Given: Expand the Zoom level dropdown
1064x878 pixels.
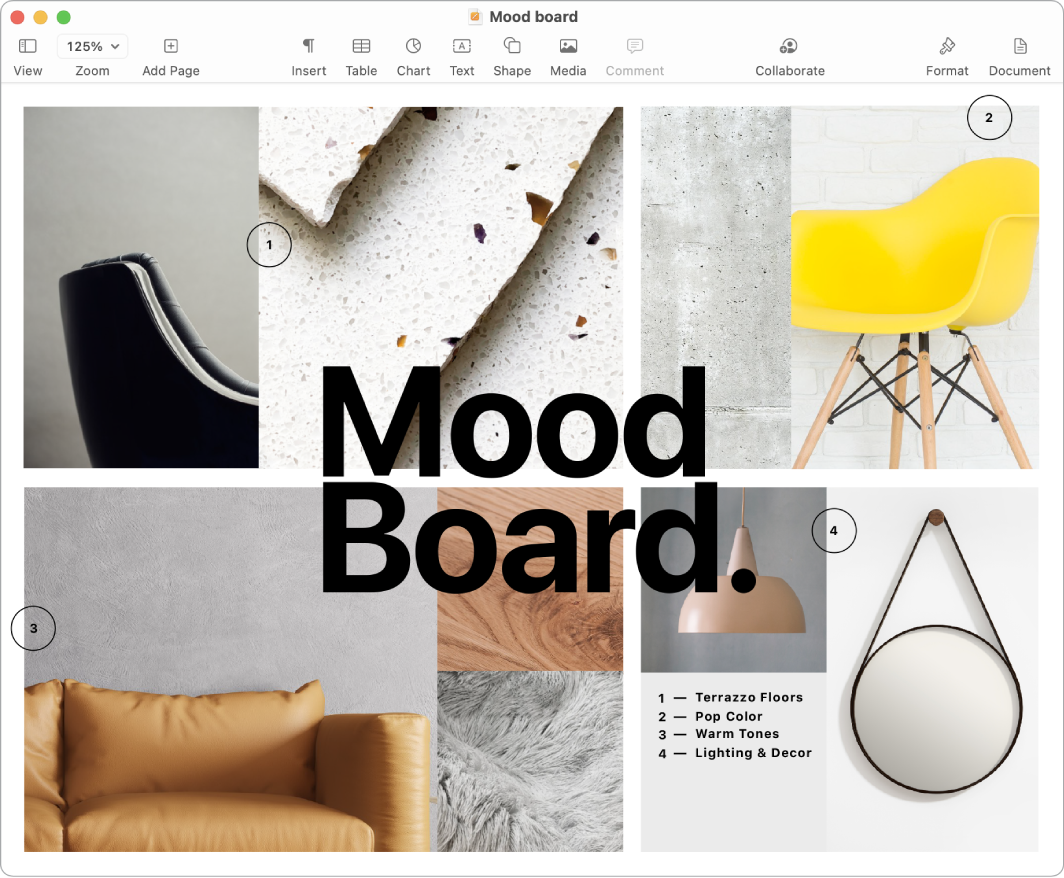Looking at the screenshot, I should tap(92, 46).
